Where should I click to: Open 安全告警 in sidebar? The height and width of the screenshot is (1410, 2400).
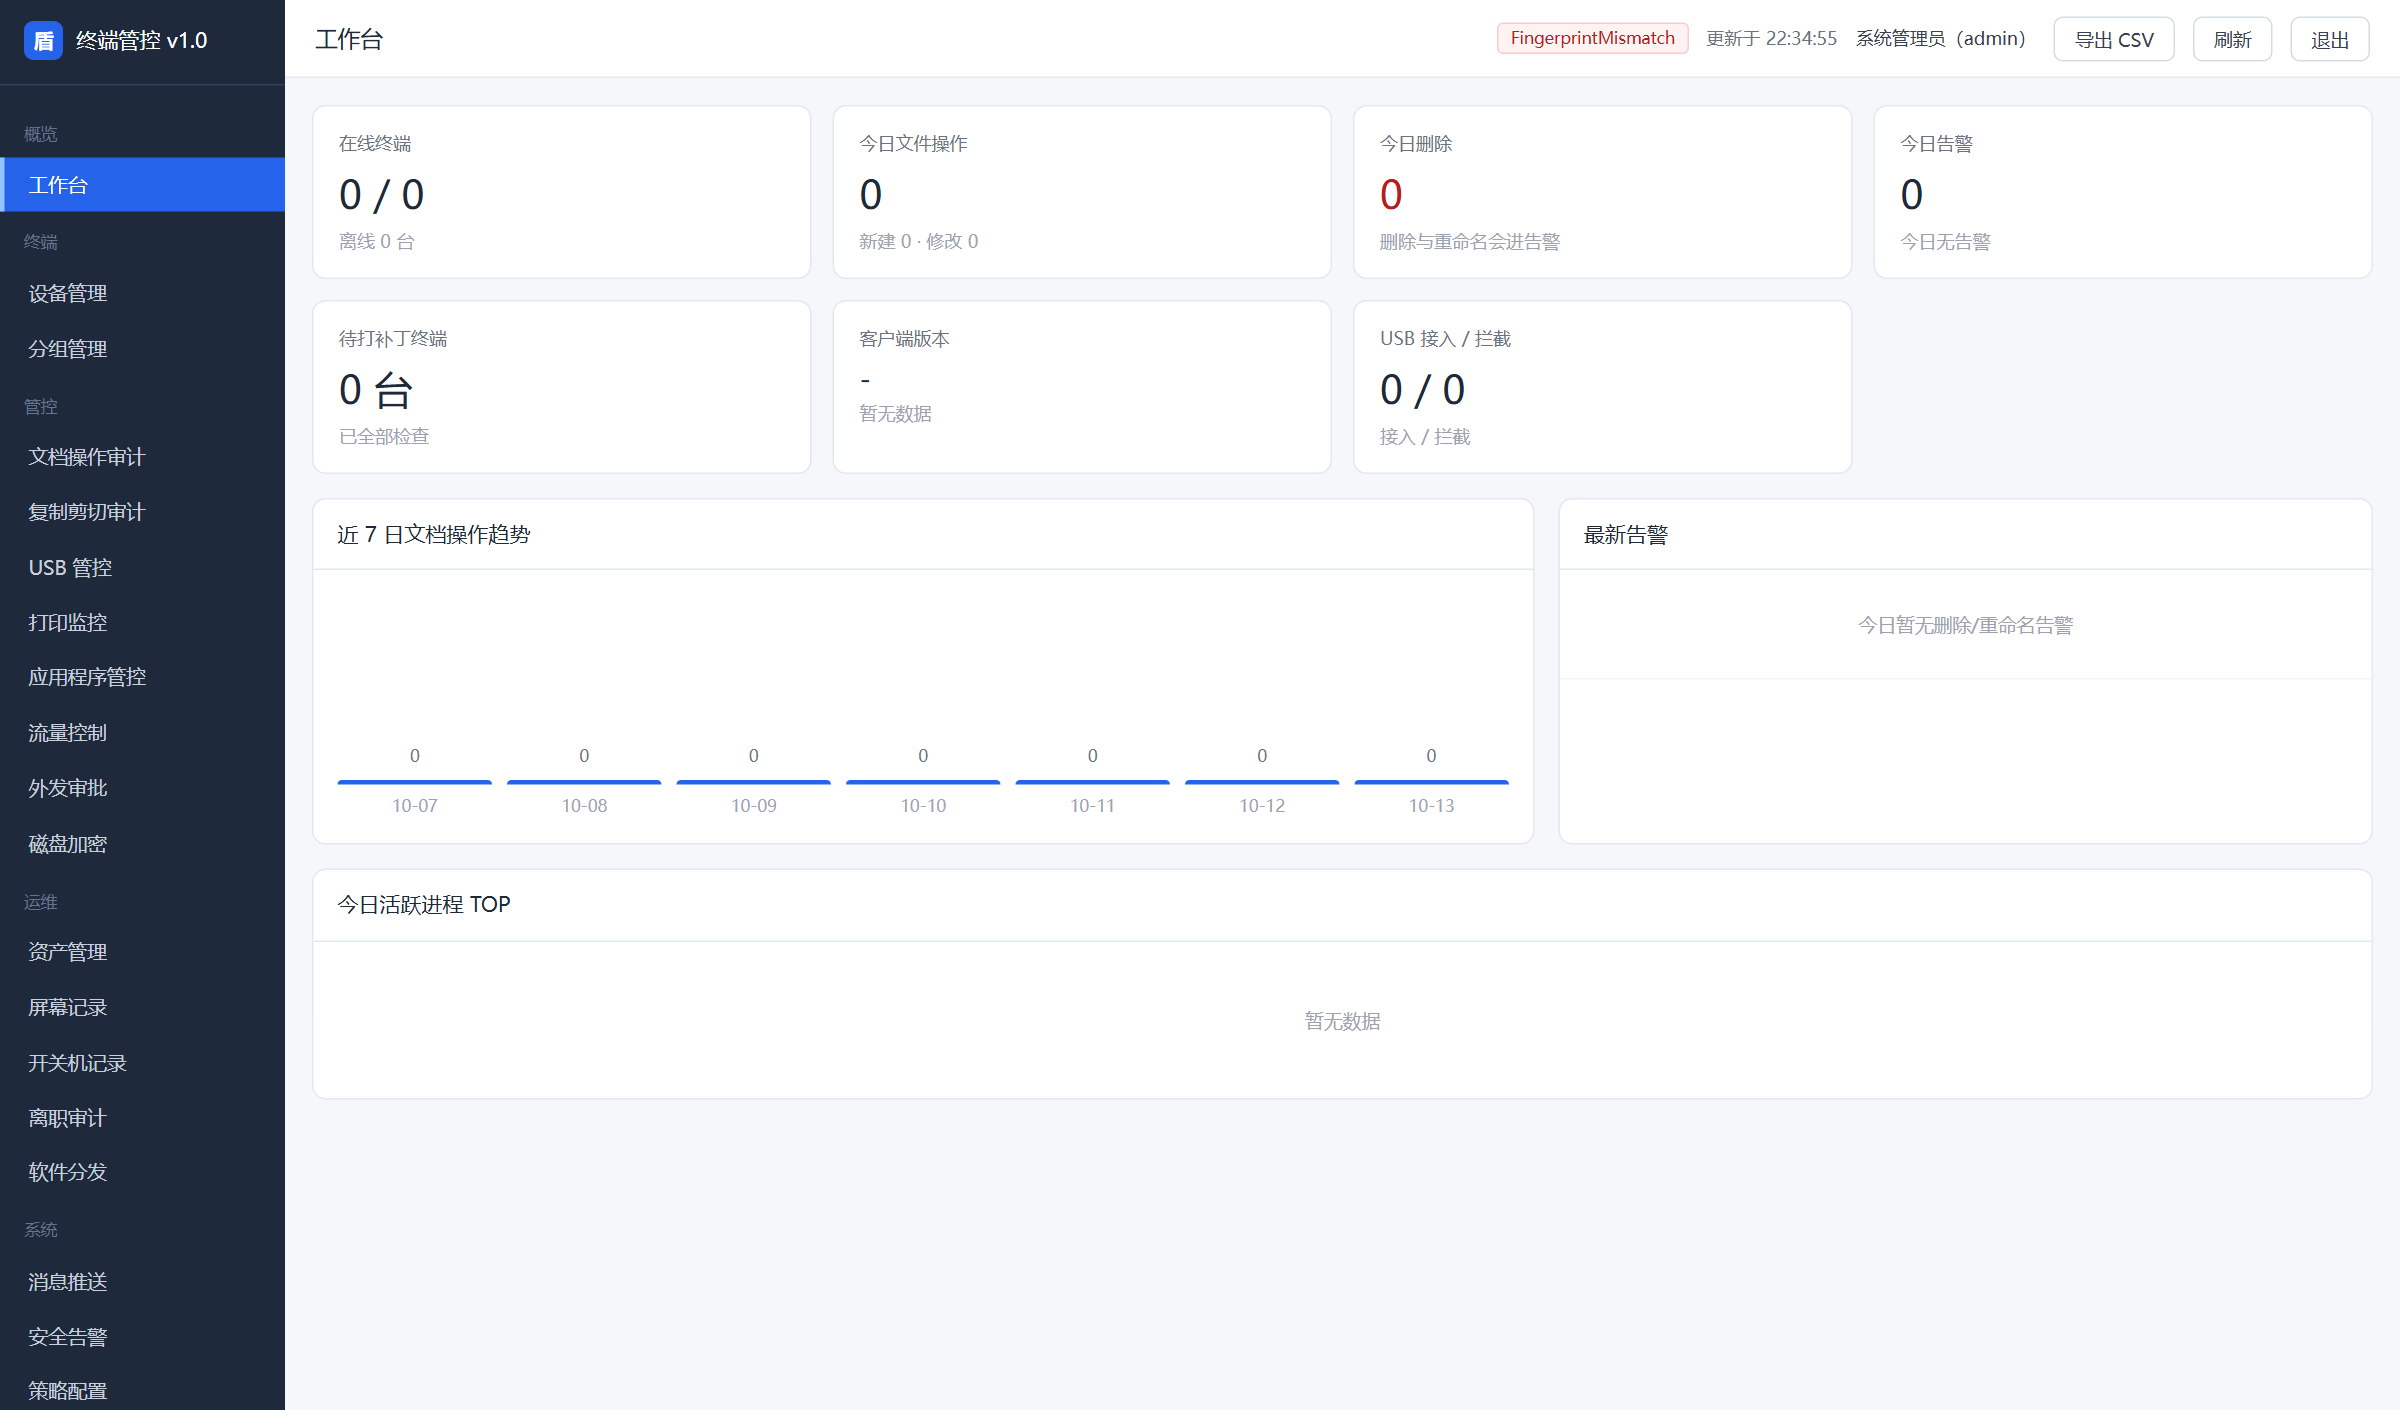142,1337
